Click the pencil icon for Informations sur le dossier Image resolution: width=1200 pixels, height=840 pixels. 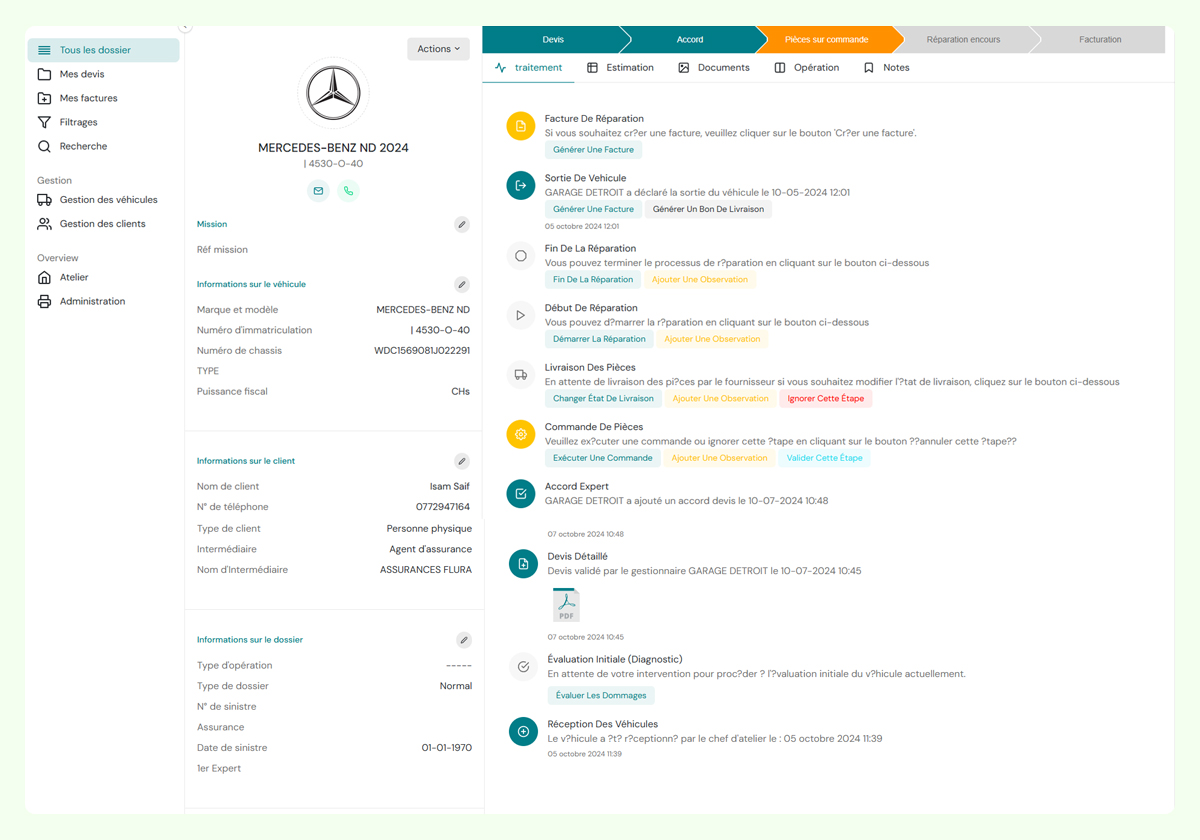click(x=463, y=640)
